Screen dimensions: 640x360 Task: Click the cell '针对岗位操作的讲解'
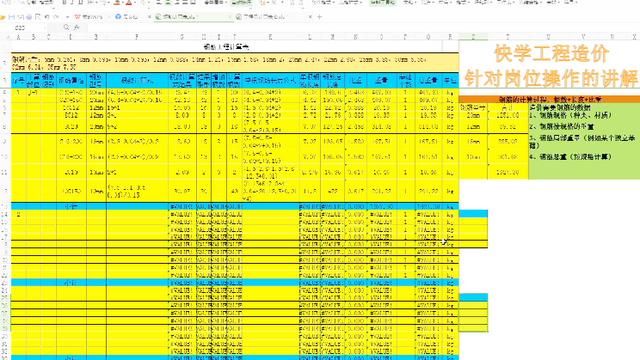[x=551, y=78]
